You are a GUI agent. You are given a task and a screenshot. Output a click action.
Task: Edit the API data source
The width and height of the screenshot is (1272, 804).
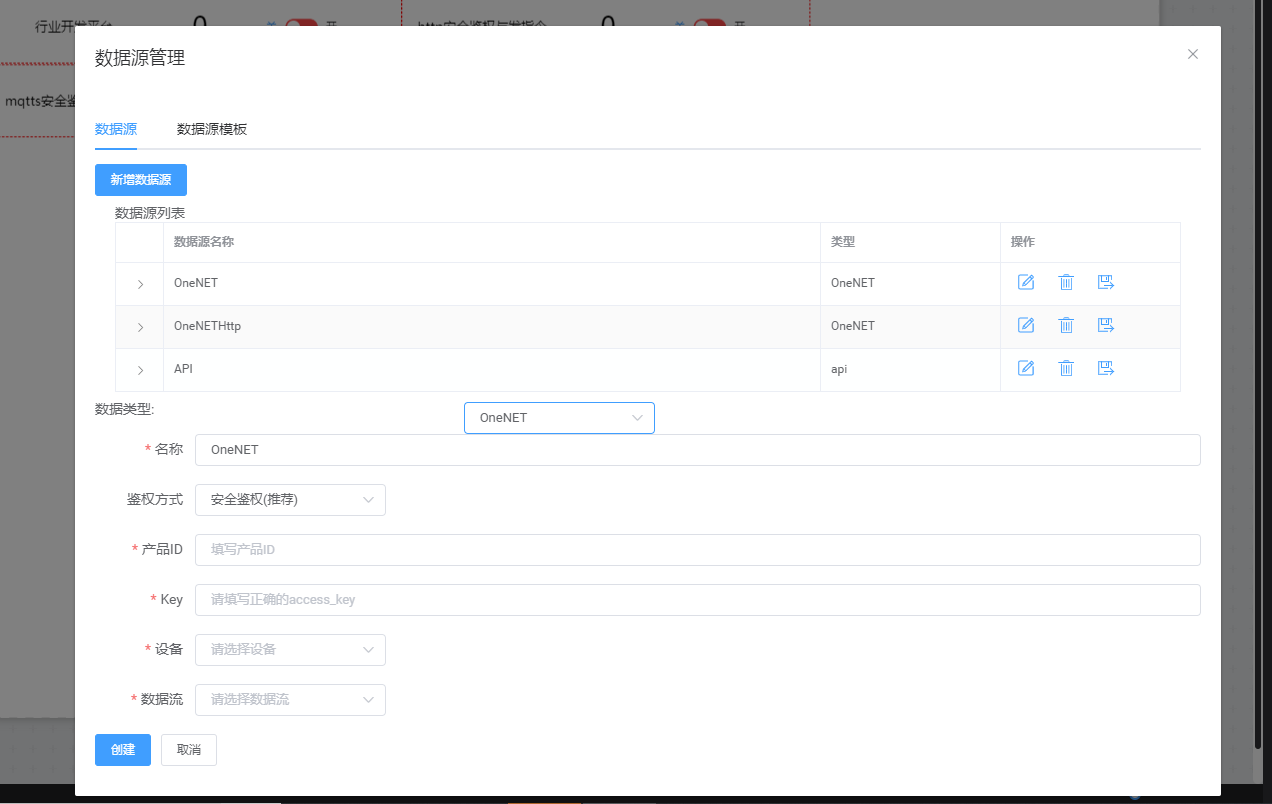click(1025, 368)
